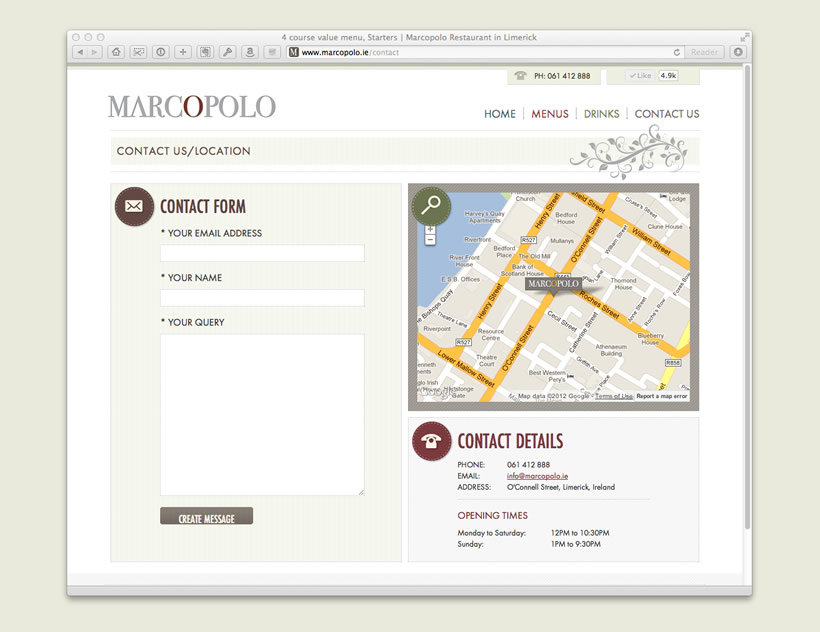Click the Marcopolo marker on the map
This screenshot has width=820, height=632.
(x=553, y=285)
